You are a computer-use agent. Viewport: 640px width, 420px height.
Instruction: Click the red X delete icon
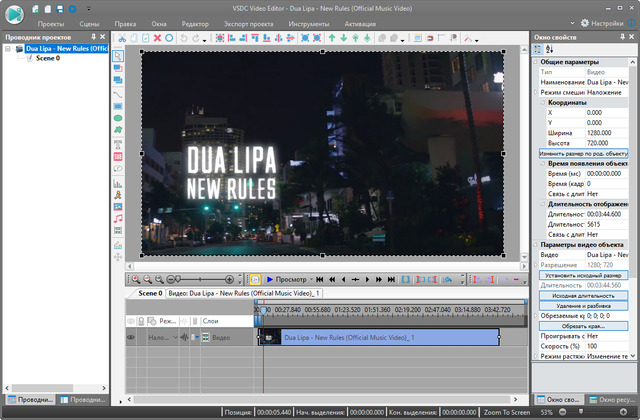(x=157, y=38)
